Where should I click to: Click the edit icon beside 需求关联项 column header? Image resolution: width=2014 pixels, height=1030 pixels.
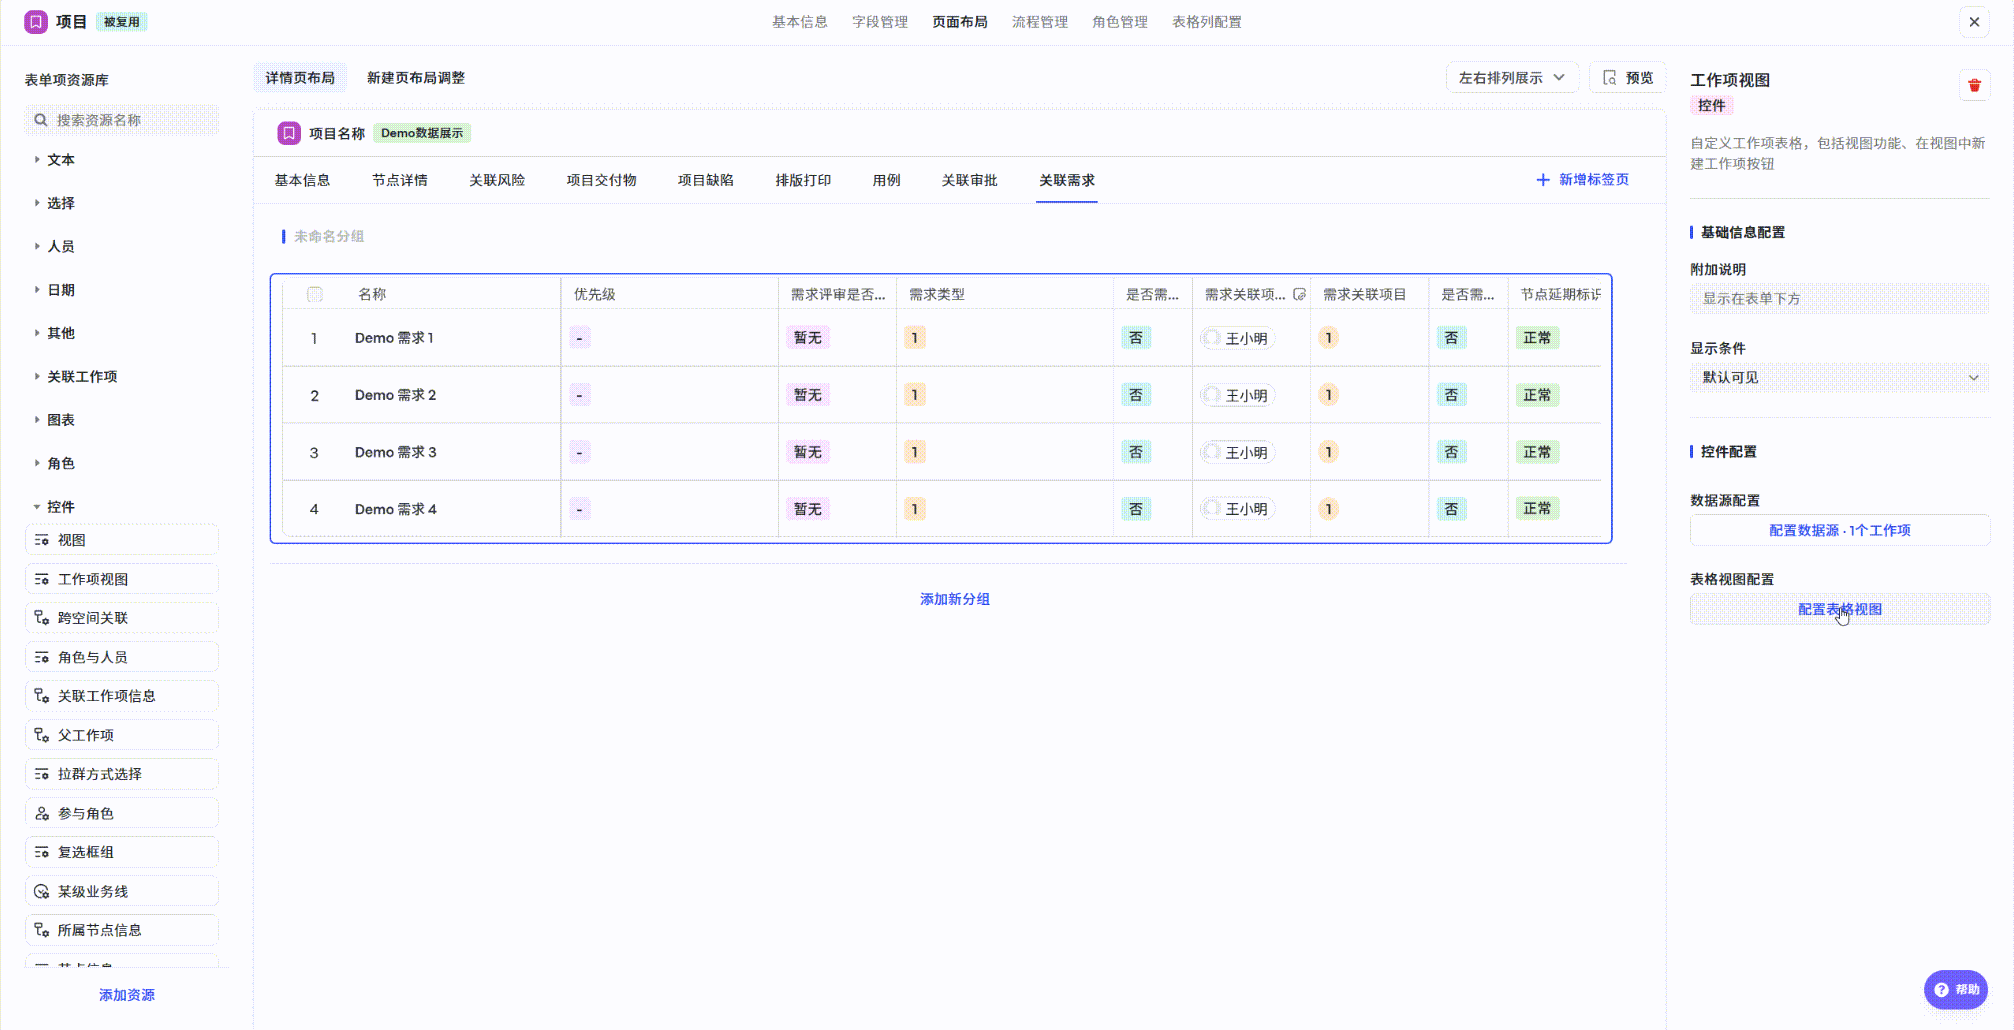click(1299, 294)
